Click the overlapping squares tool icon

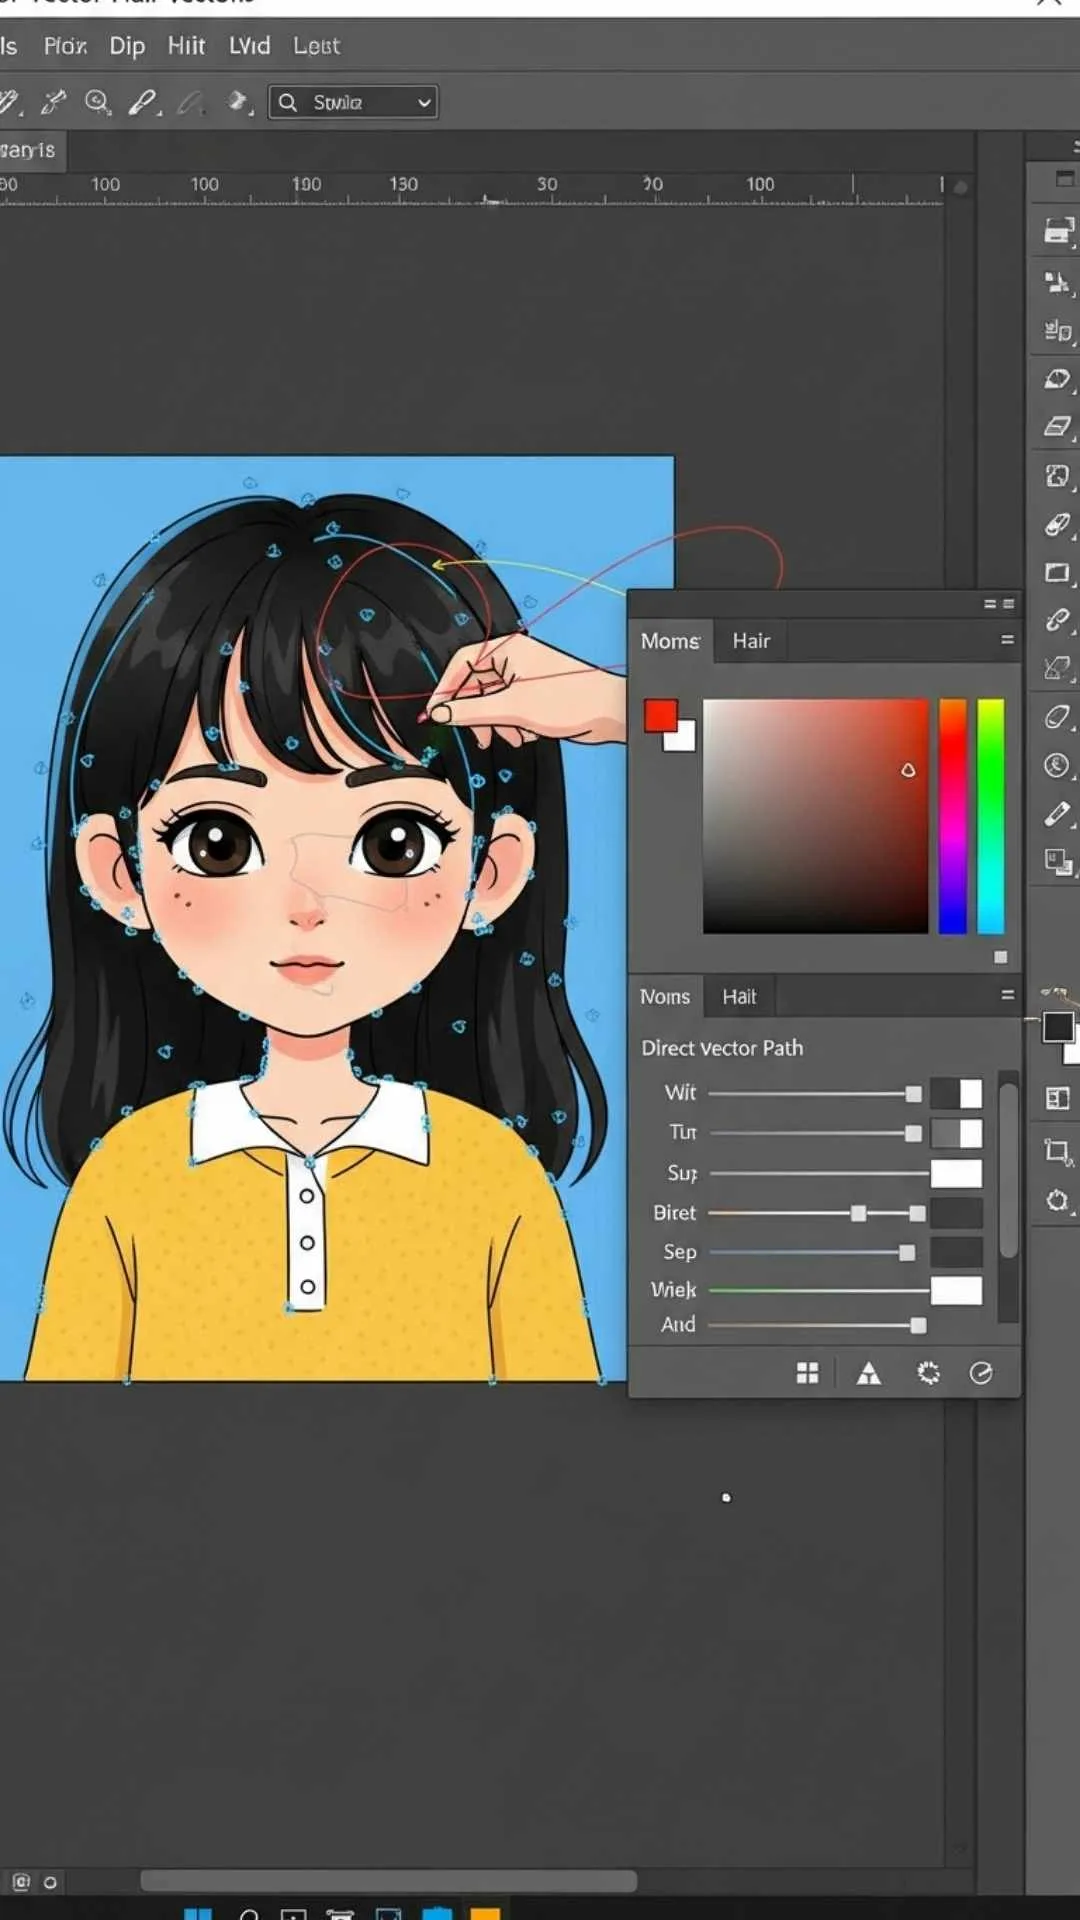(1057, 861)
